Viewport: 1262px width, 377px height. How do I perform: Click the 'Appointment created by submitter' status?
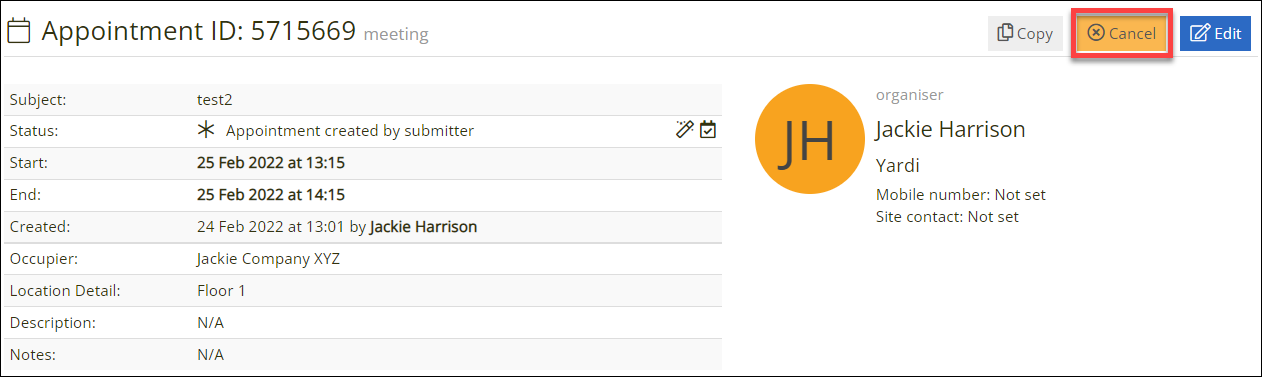(350, 130)
